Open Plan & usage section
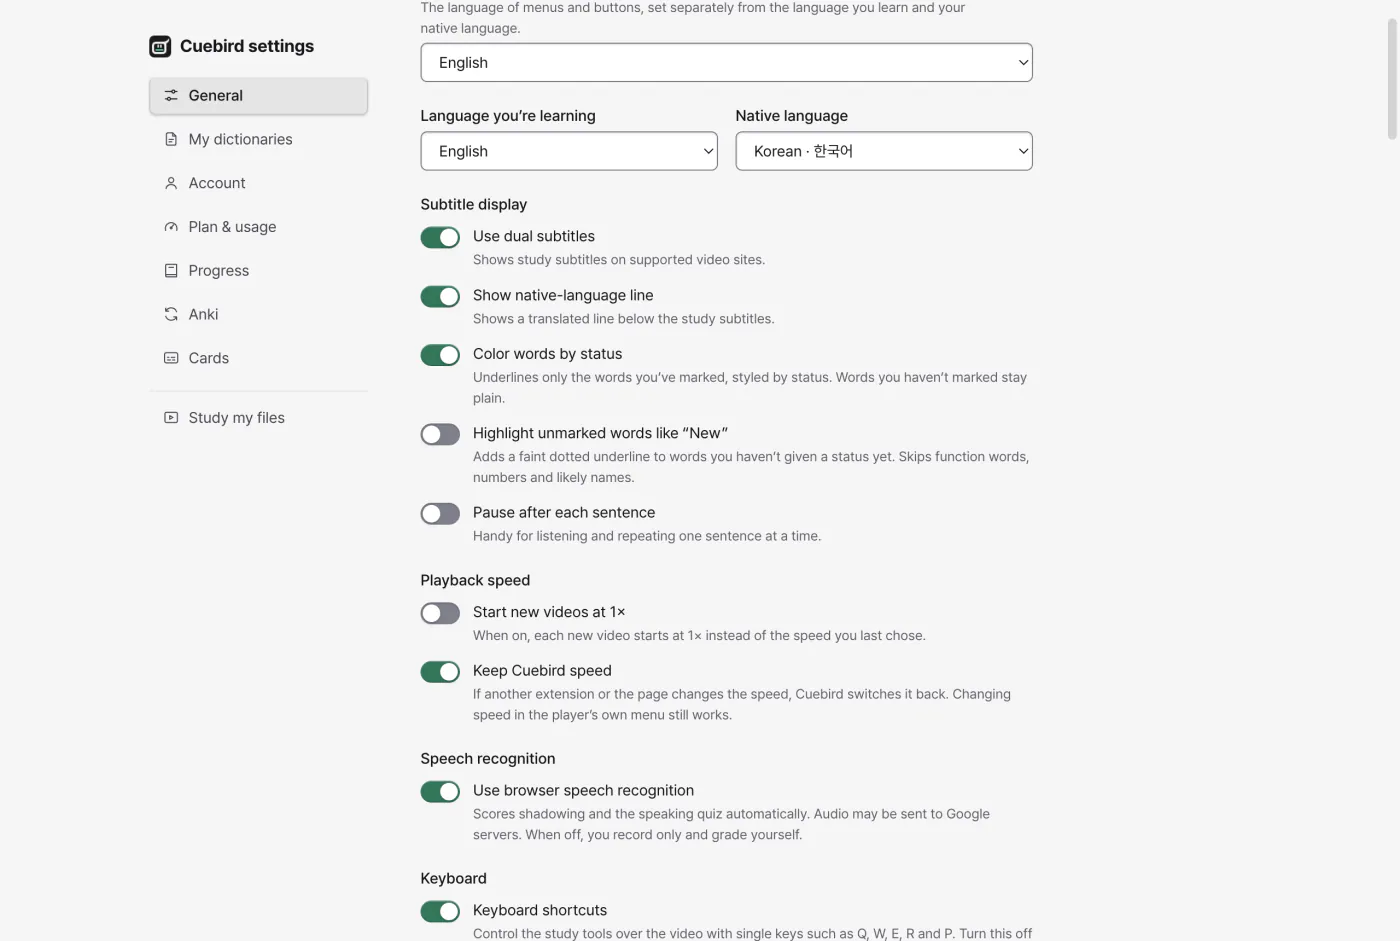 coord(258,227)
